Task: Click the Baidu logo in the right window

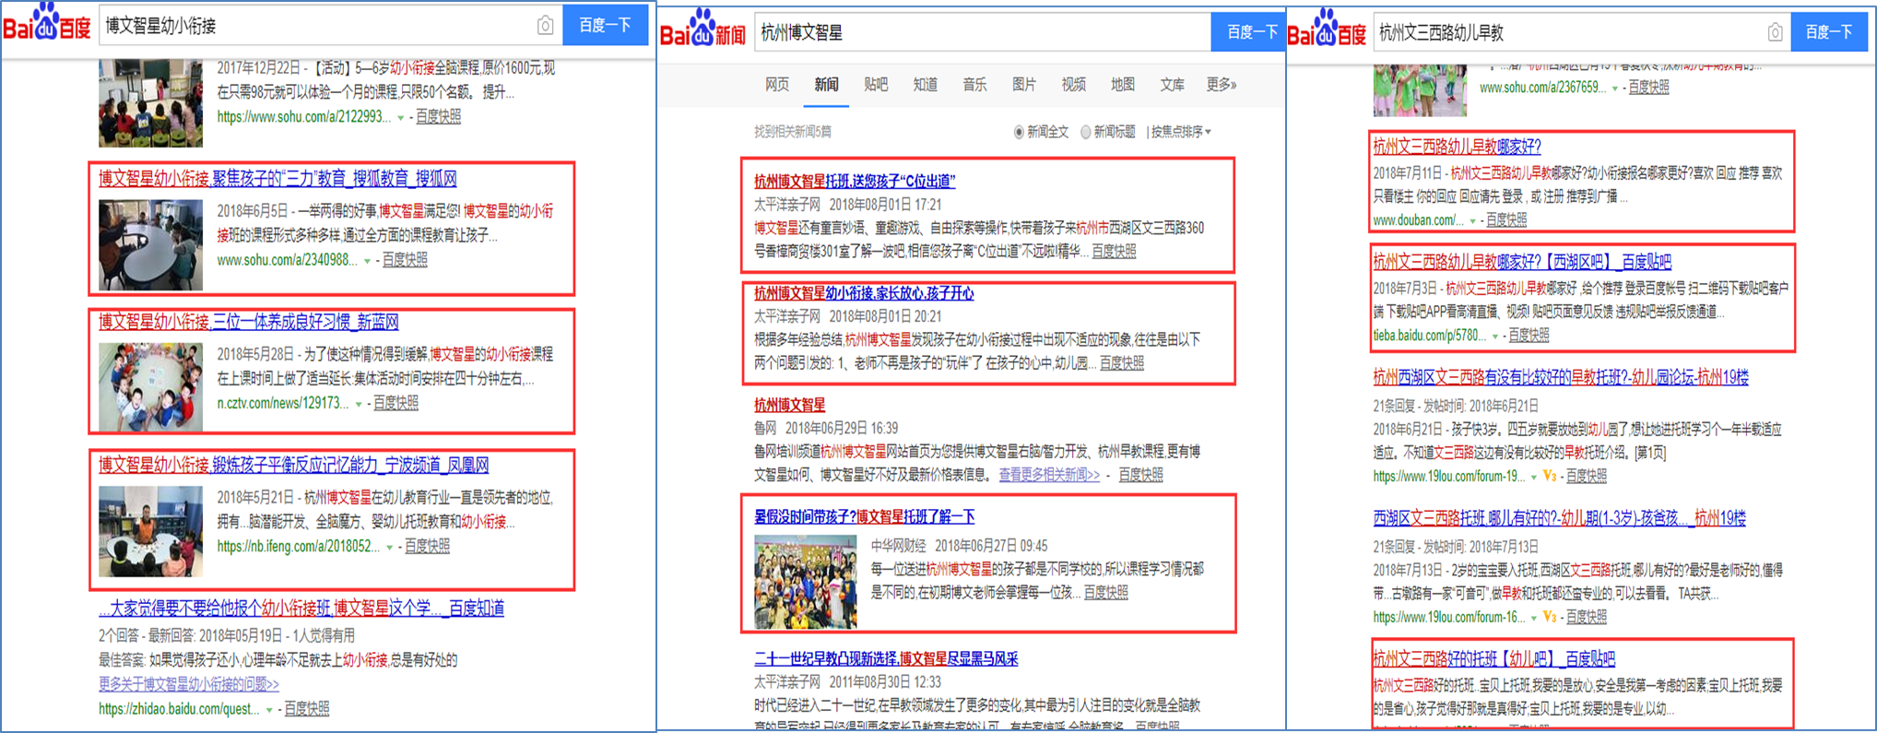Action: coord(1327,30)
